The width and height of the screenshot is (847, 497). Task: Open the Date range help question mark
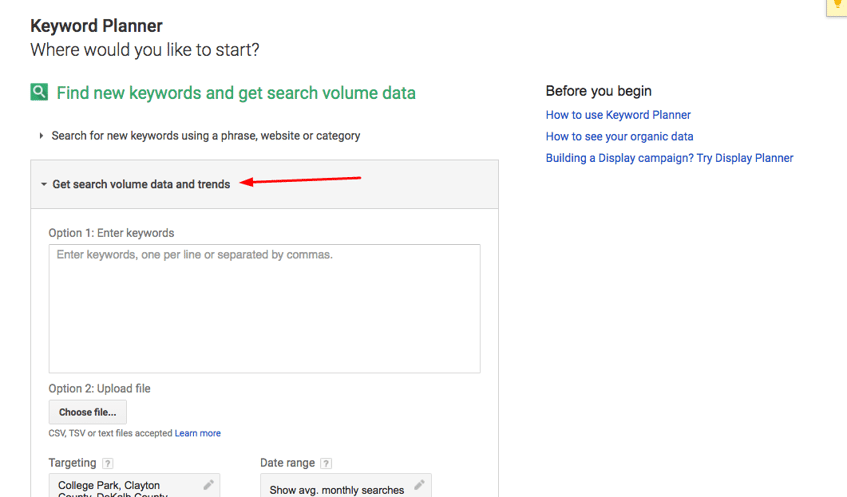click(326, 464)
